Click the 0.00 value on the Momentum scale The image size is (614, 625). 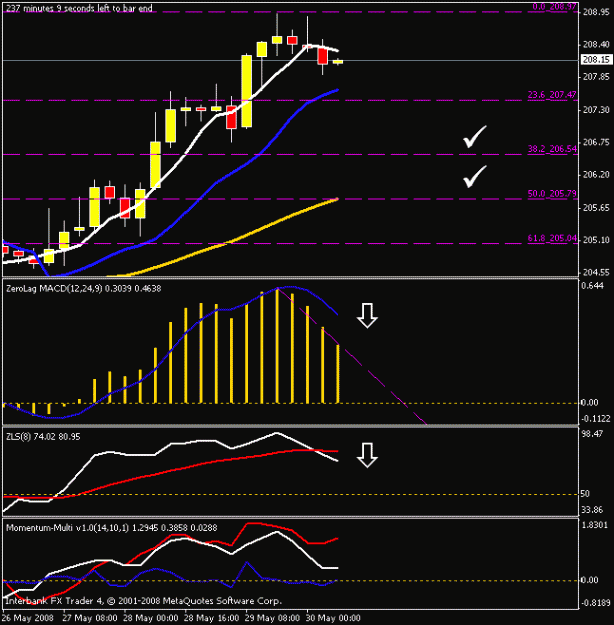(x=590, y=580)
